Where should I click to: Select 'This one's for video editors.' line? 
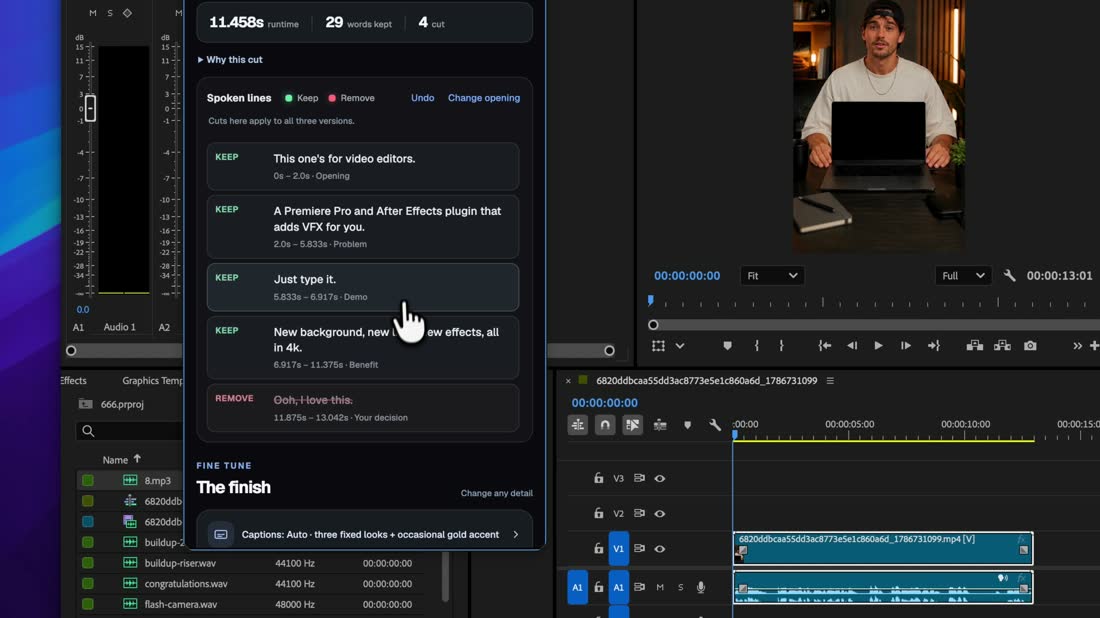click(363, 166)
